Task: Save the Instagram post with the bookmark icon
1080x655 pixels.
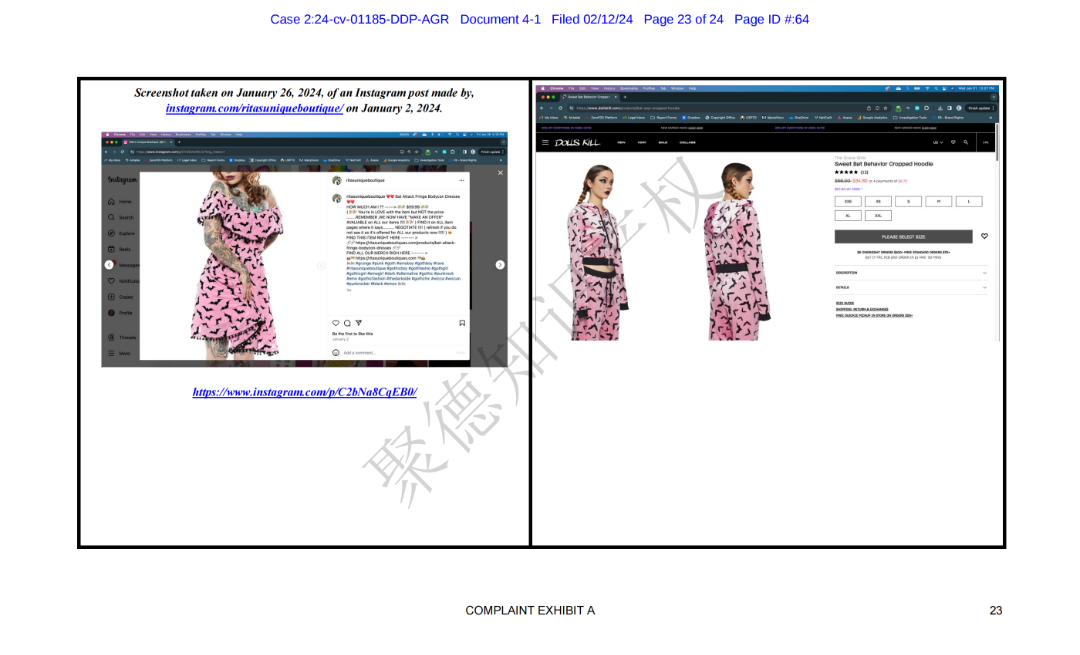Action: tap(462, 323)
